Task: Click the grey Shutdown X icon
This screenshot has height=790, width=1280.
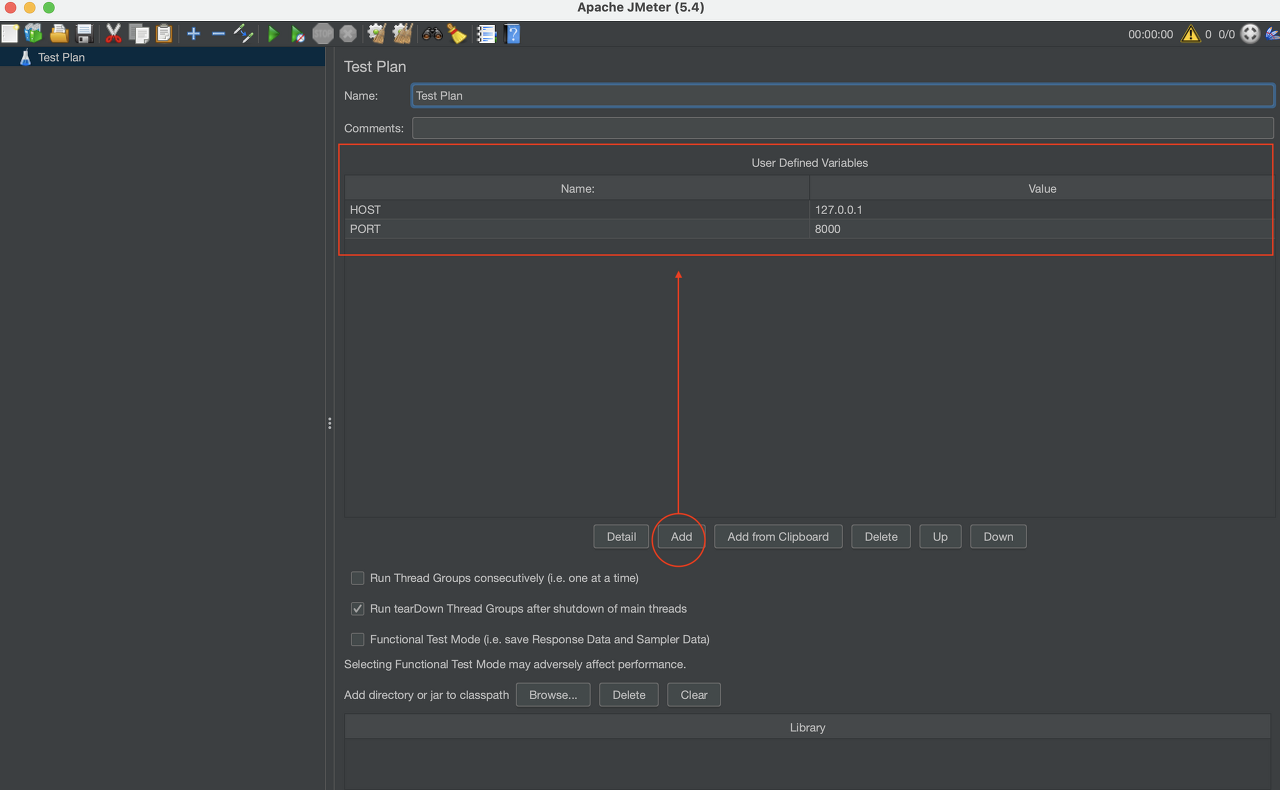Action: point(348,34)
